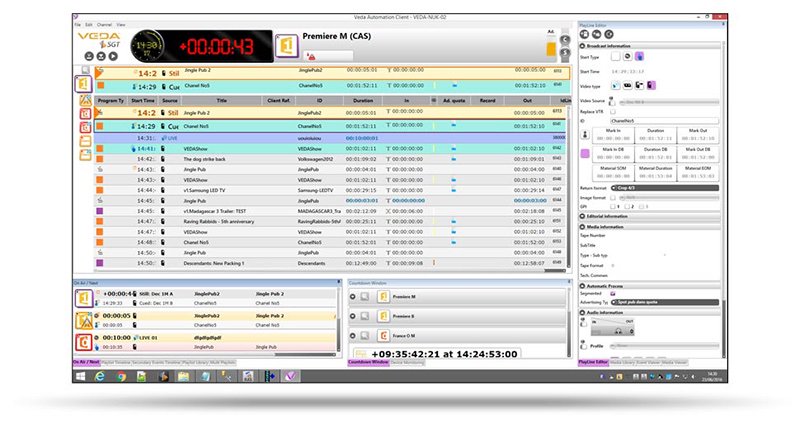Click the Title column header
800x437 pixels.
222,100
